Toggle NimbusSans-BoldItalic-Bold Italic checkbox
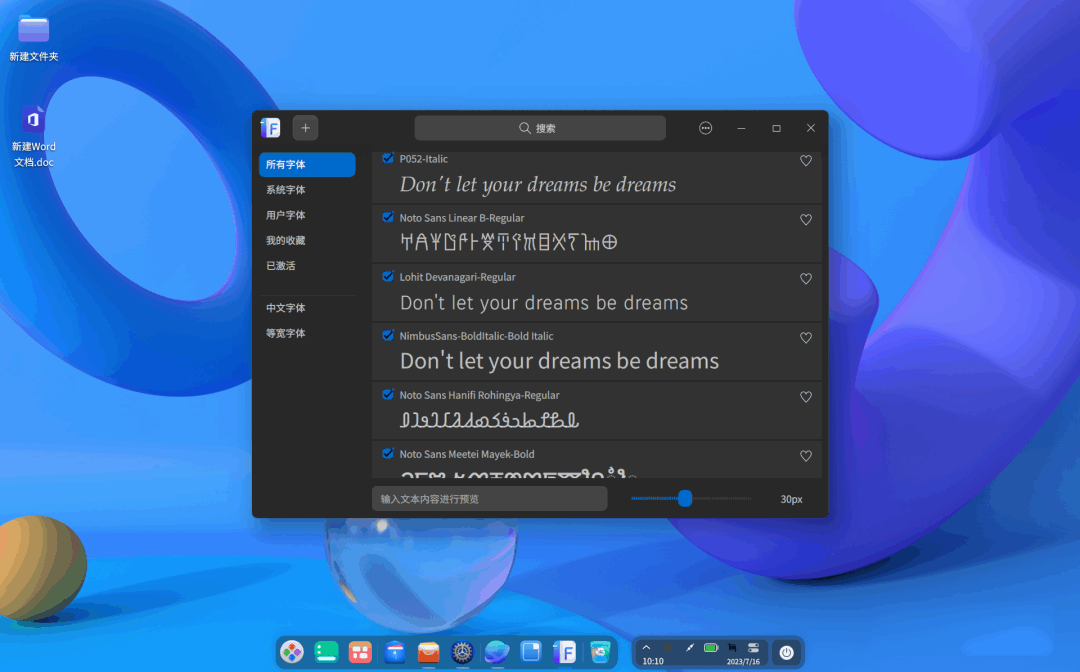 point(388,336)
